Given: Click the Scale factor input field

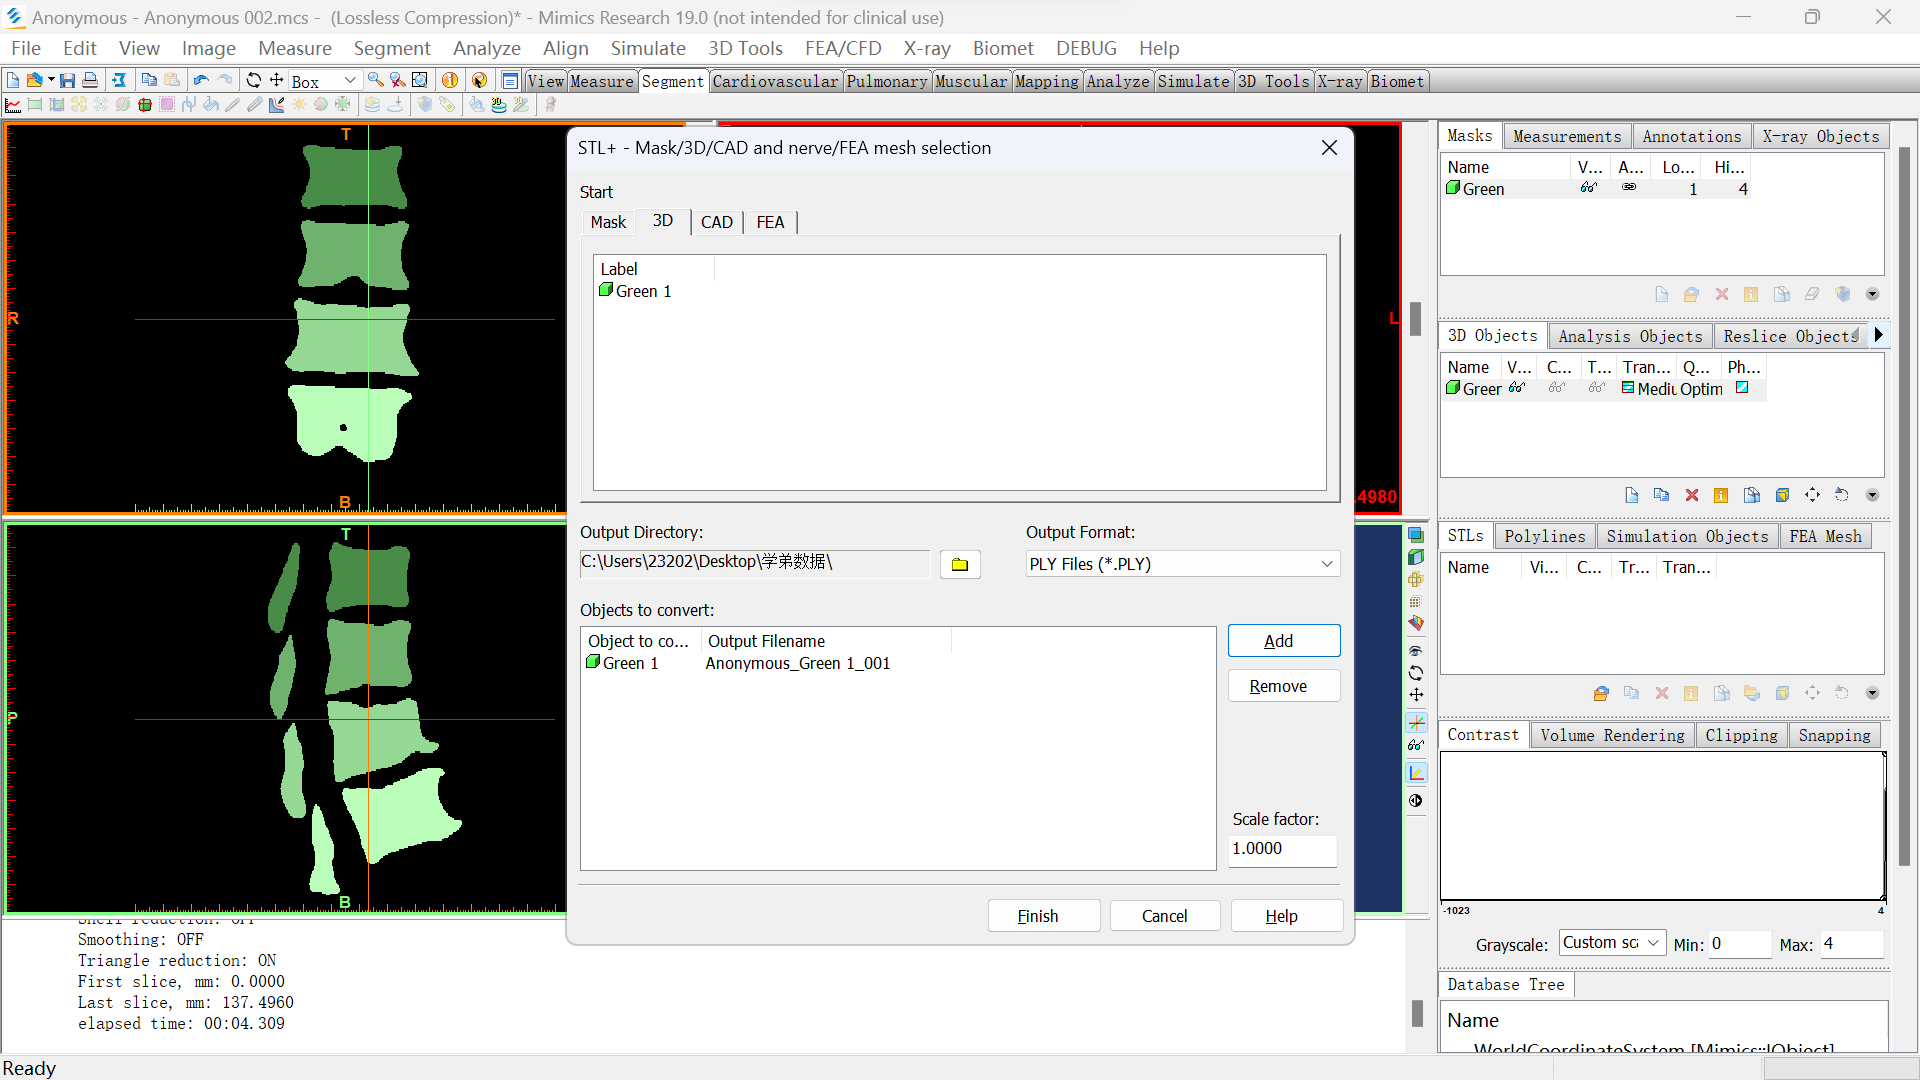Looking at the screenshot, I should click(x=1278, y=848).
